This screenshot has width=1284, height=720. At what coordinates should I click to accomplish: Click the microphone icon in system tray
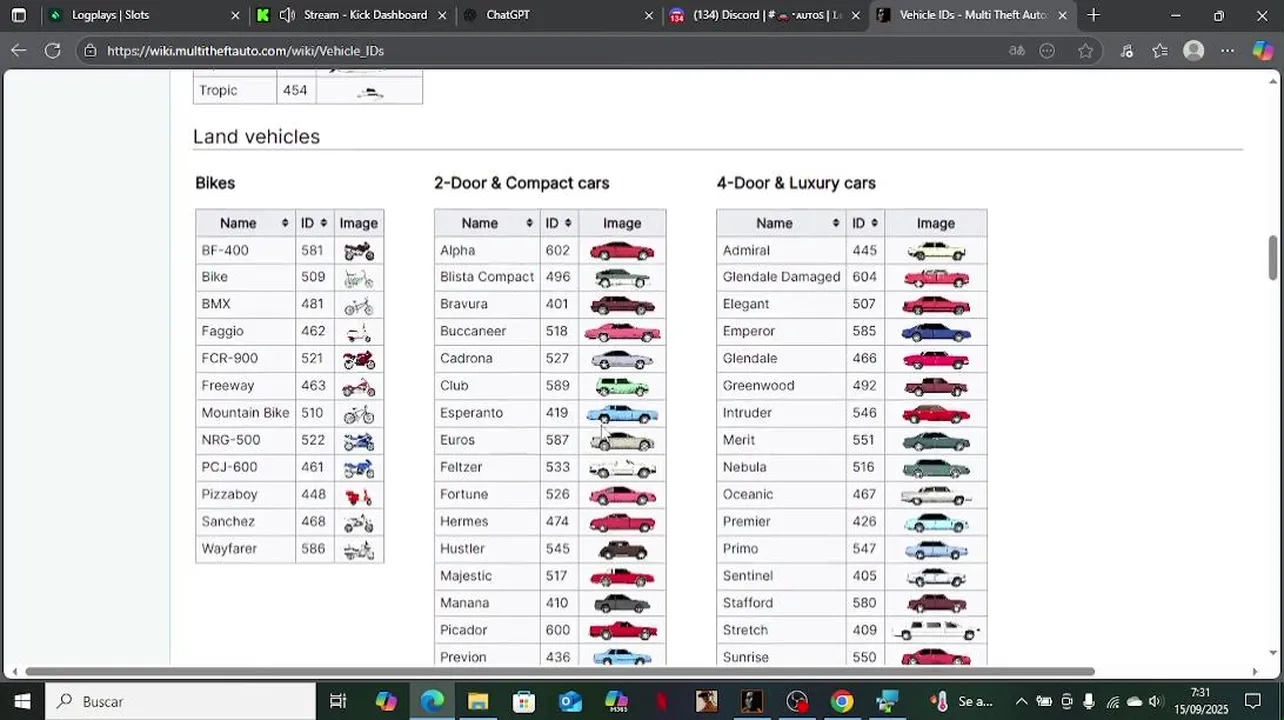click(1088, 702)
